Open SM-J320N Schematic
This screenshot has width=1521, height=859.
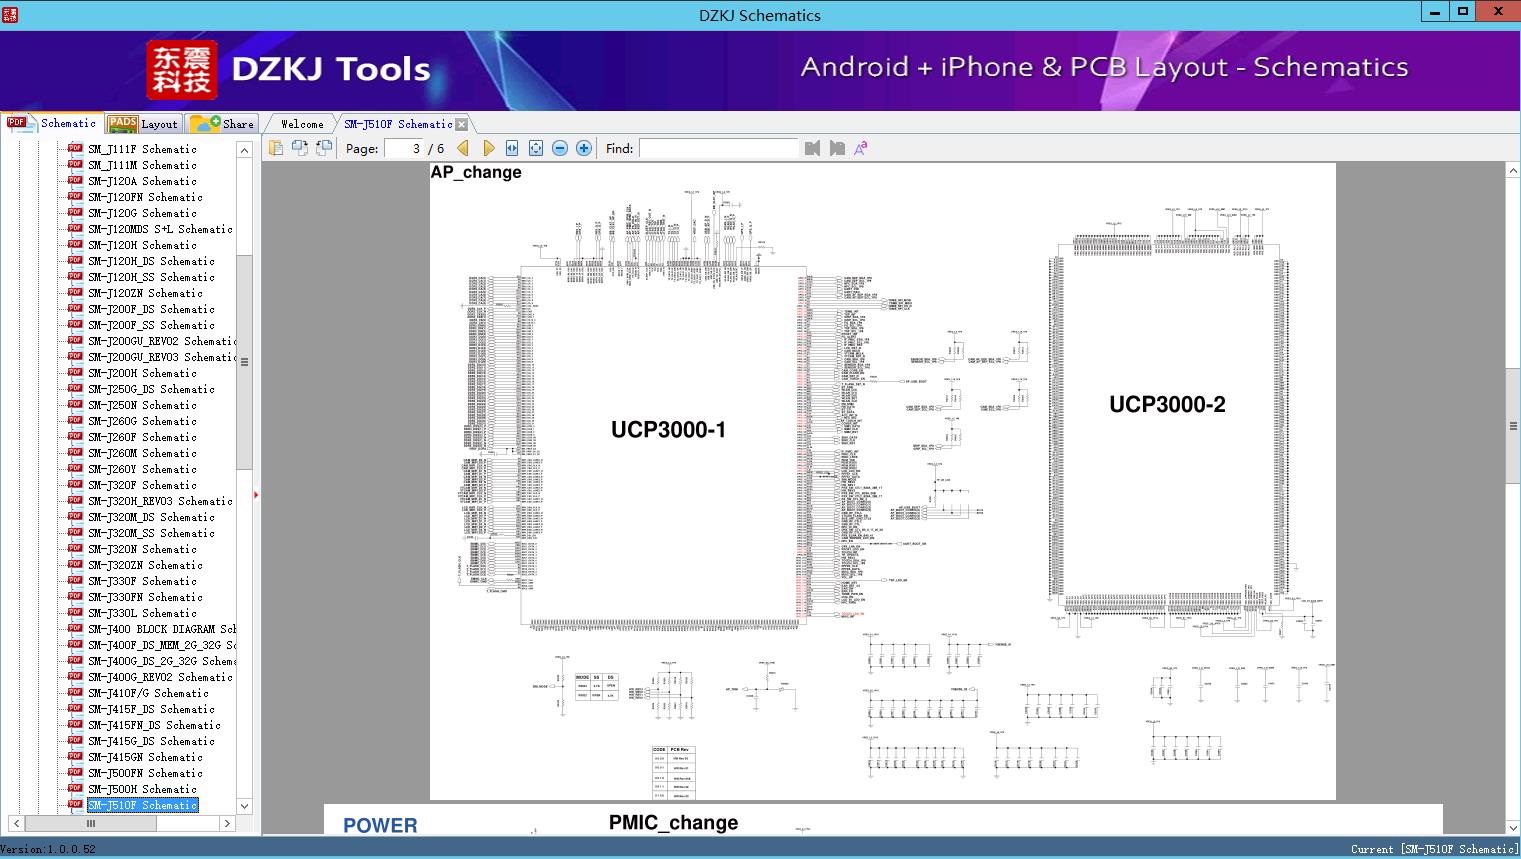tap(142, 549)
